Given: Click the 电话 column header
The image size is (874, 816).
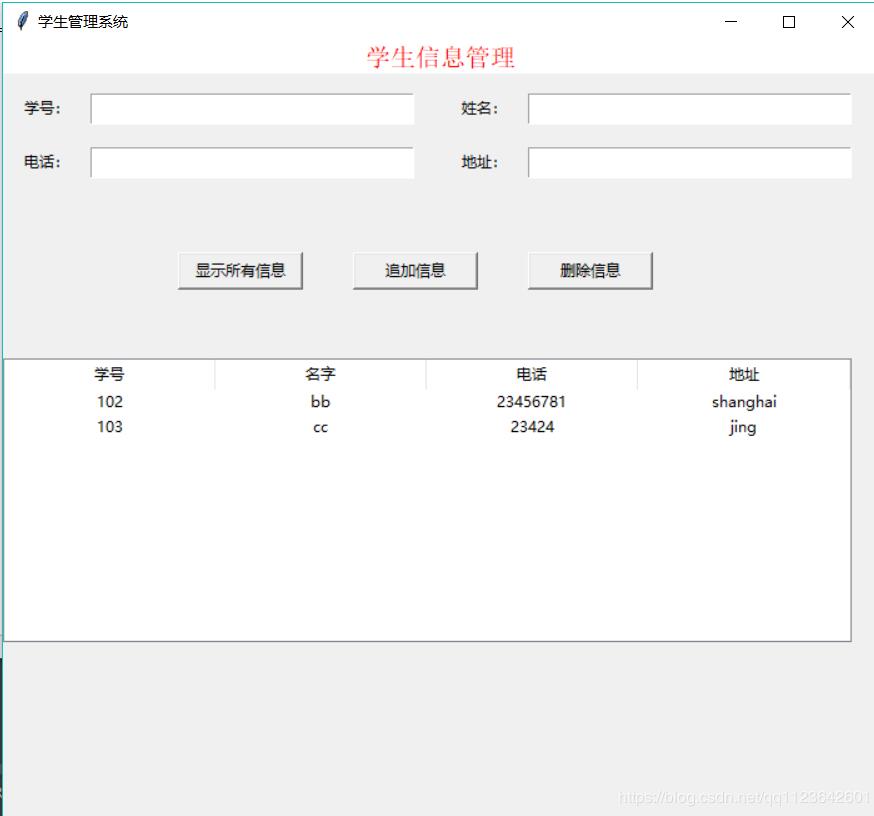Looking at the screenshot, I should pos(531,374).
